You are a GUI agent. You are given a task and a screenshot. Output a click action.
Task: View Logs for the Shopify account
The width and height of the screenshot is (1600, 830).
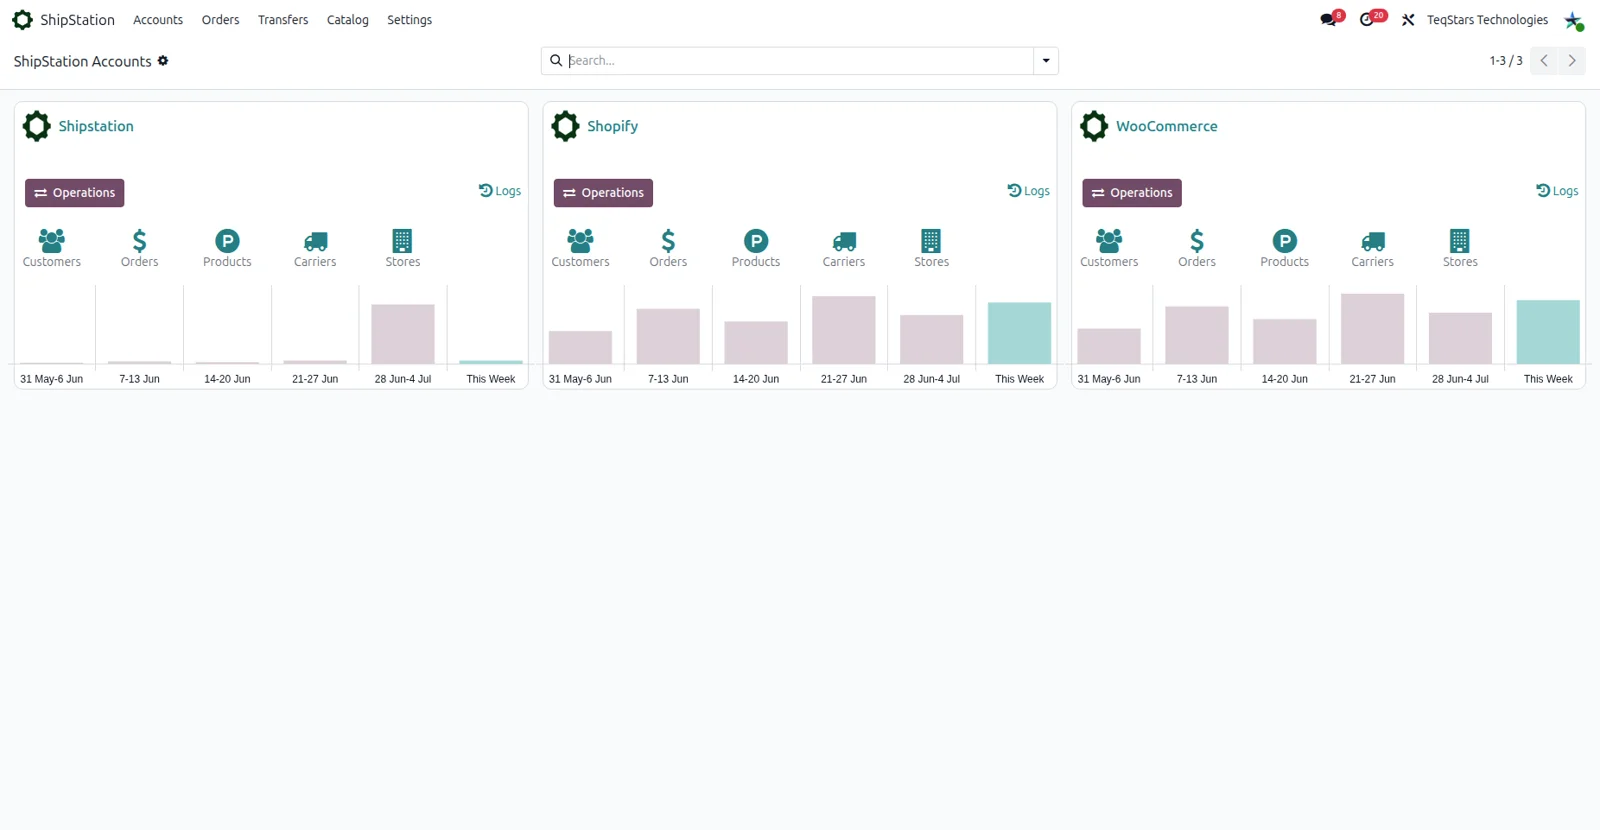(x=1029, y=191)
